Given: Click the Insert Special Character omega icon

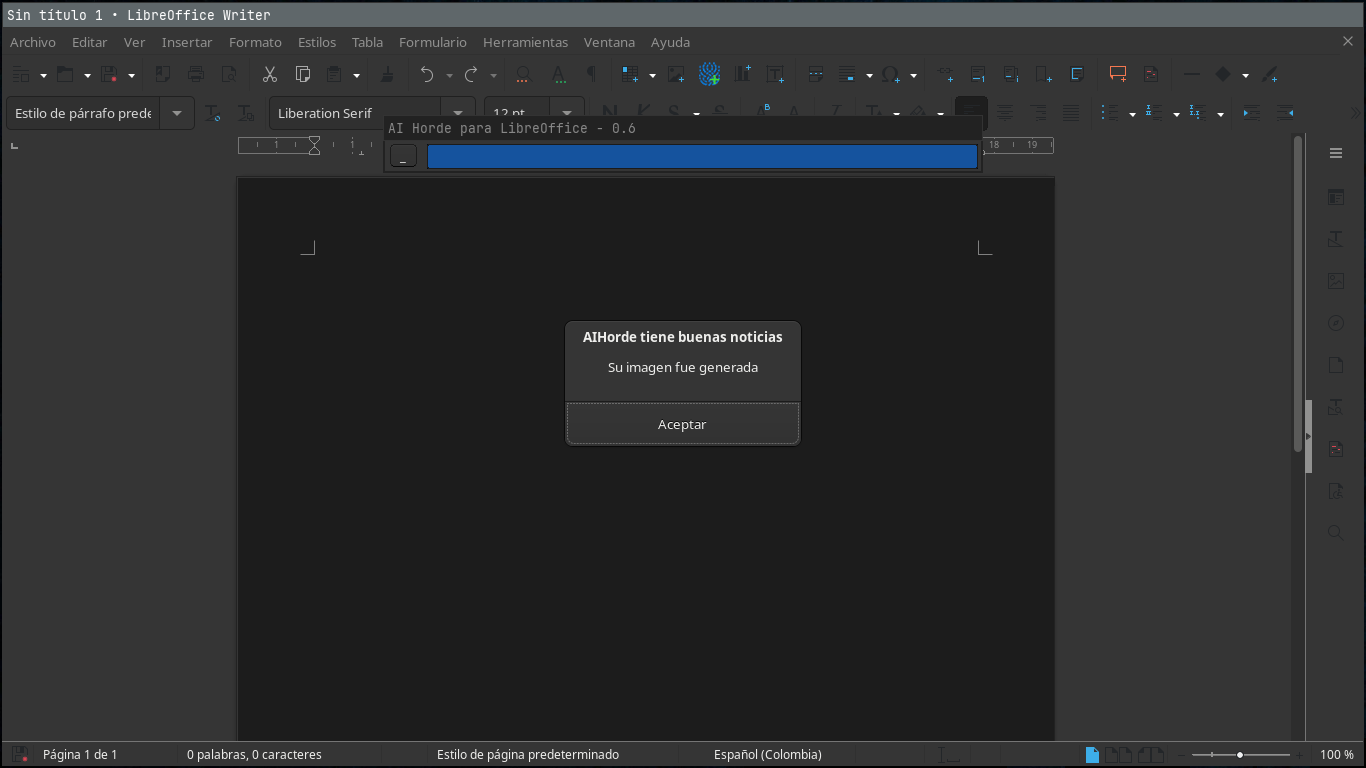Looking at the screenshot, I should pos(891,74).
